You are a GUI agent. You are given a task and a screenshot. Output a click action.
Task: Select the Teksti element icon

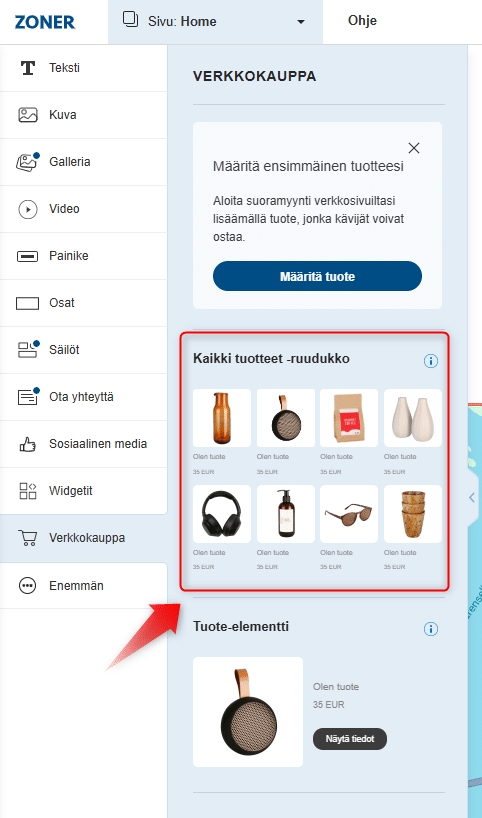tap(28, 68)
